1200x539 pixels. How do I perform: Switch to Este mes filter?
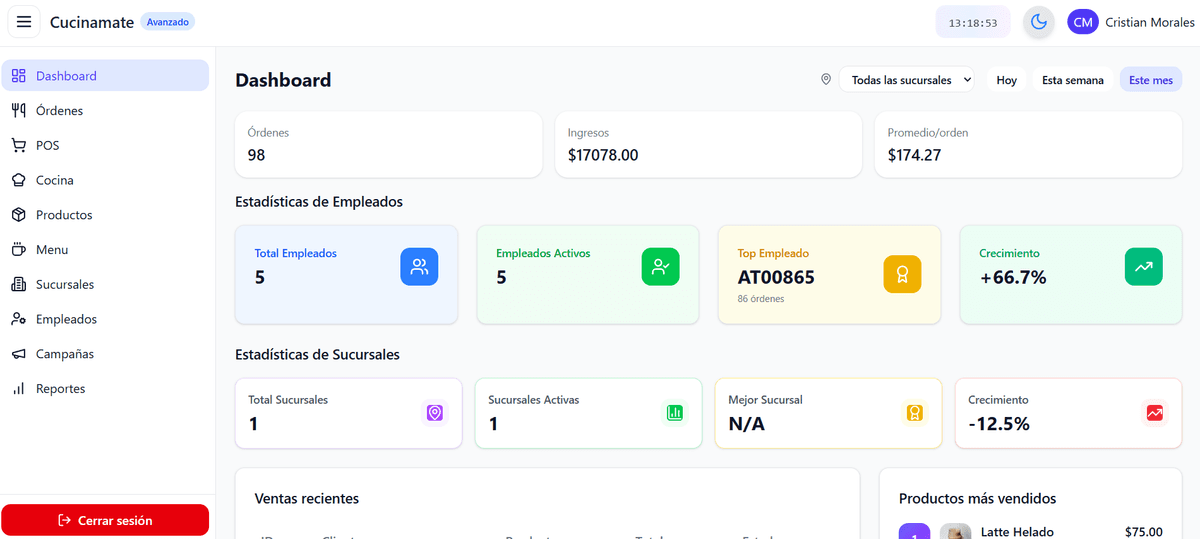(x=1150, y=80)
